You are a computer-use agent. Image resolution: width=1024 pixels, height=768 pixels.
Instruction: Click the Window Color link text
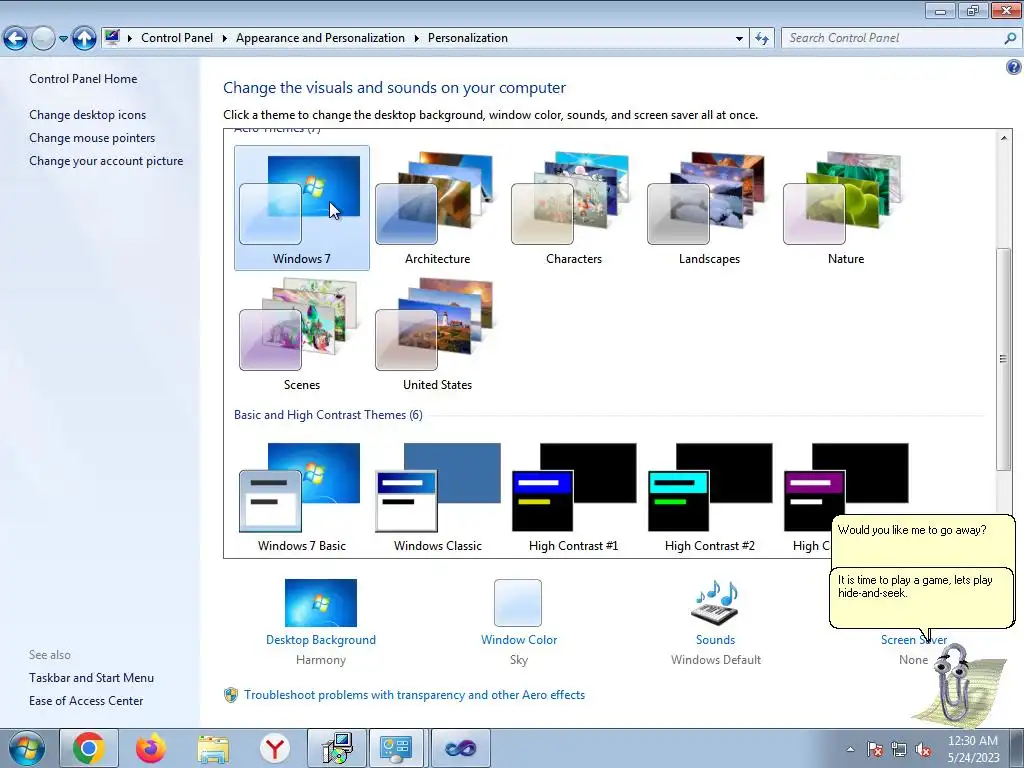pyautogui.click(x=519, y=640)
